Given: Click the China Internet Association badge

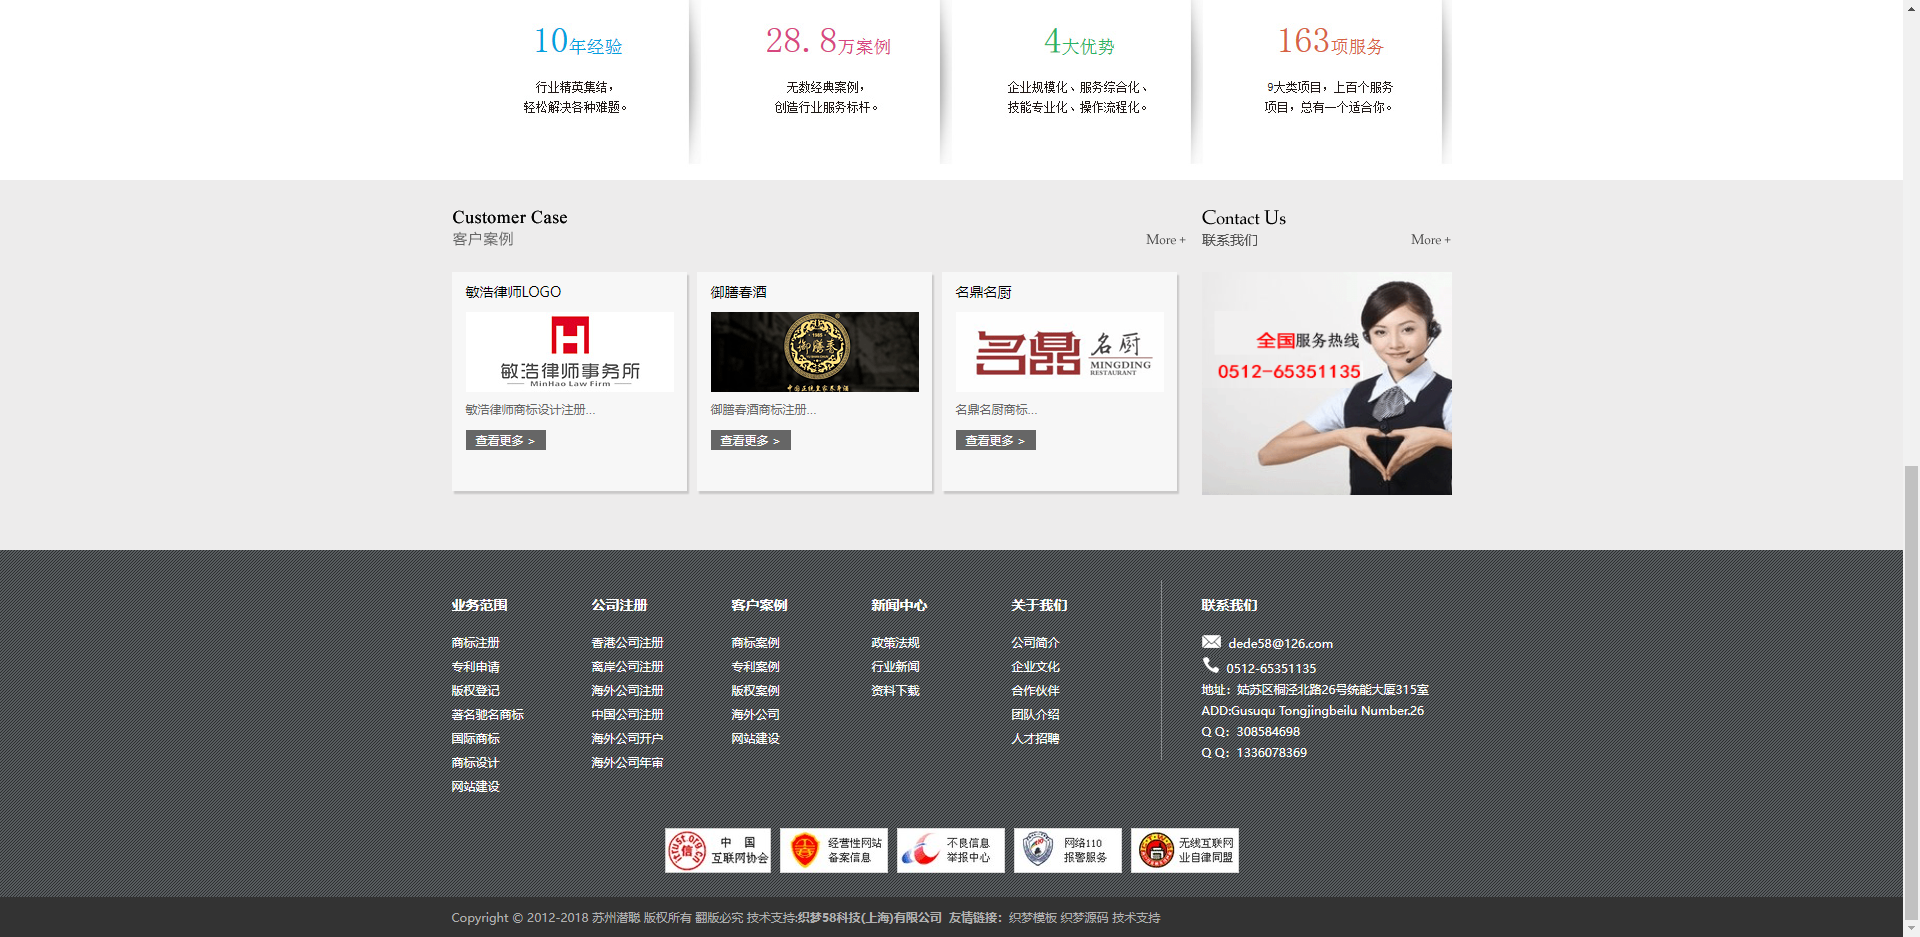Looking at the screenshot, I should click(718, 850).
